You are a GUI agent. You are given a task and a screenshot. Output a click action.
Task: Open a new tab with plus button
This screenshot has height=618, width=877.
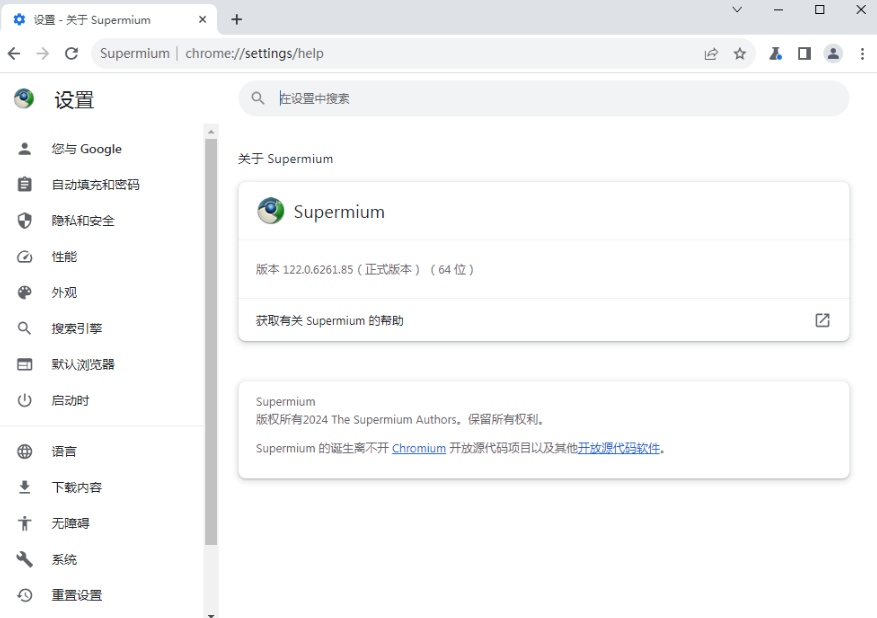pos(237,20)
